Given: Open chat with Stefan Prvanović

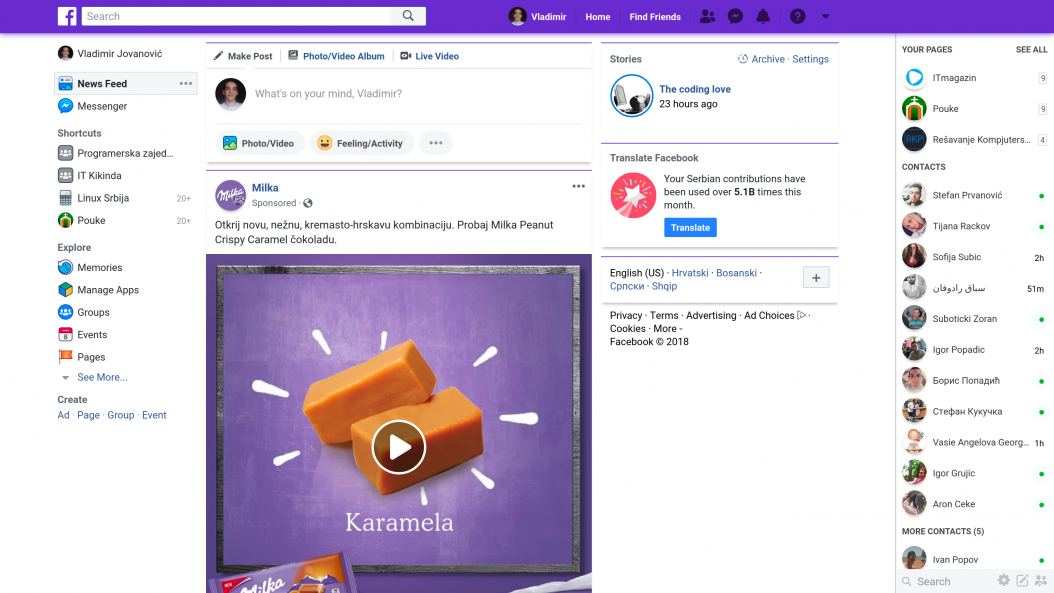Looking at the screenshot, I should pyautogui.click(x=974, y=195).
